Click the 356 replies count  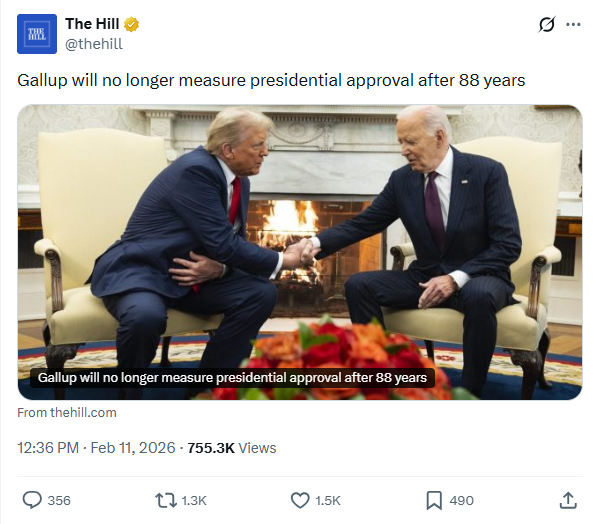click(x=59, y=501)
